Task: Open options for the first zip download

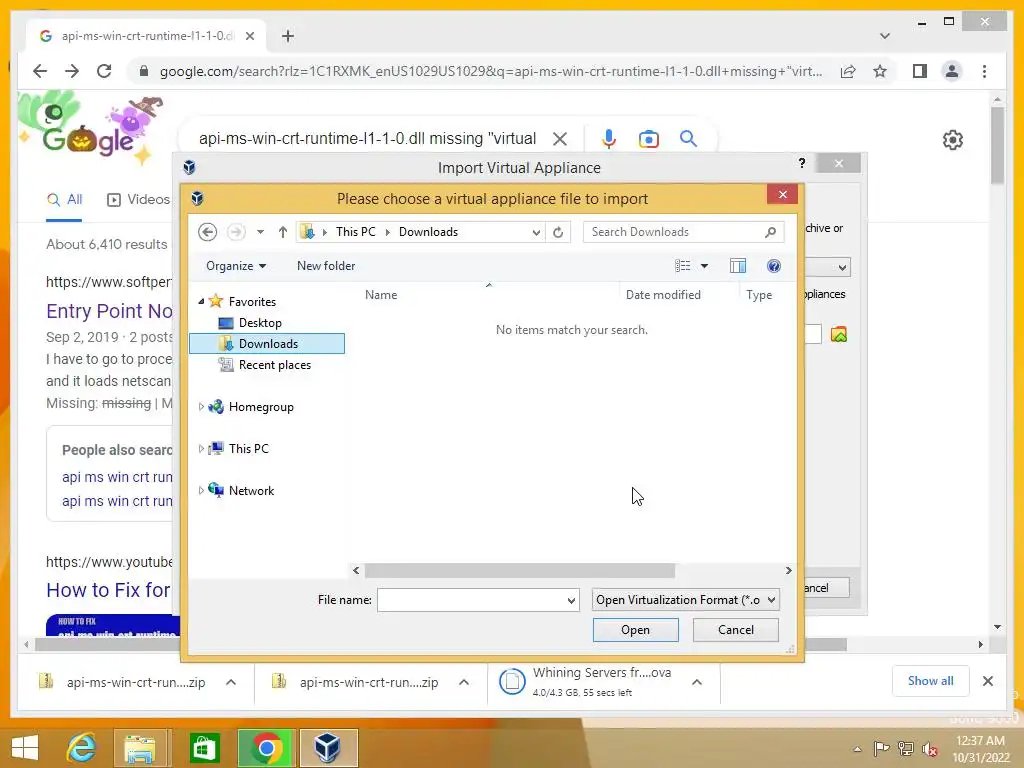Action: (231, 682)
